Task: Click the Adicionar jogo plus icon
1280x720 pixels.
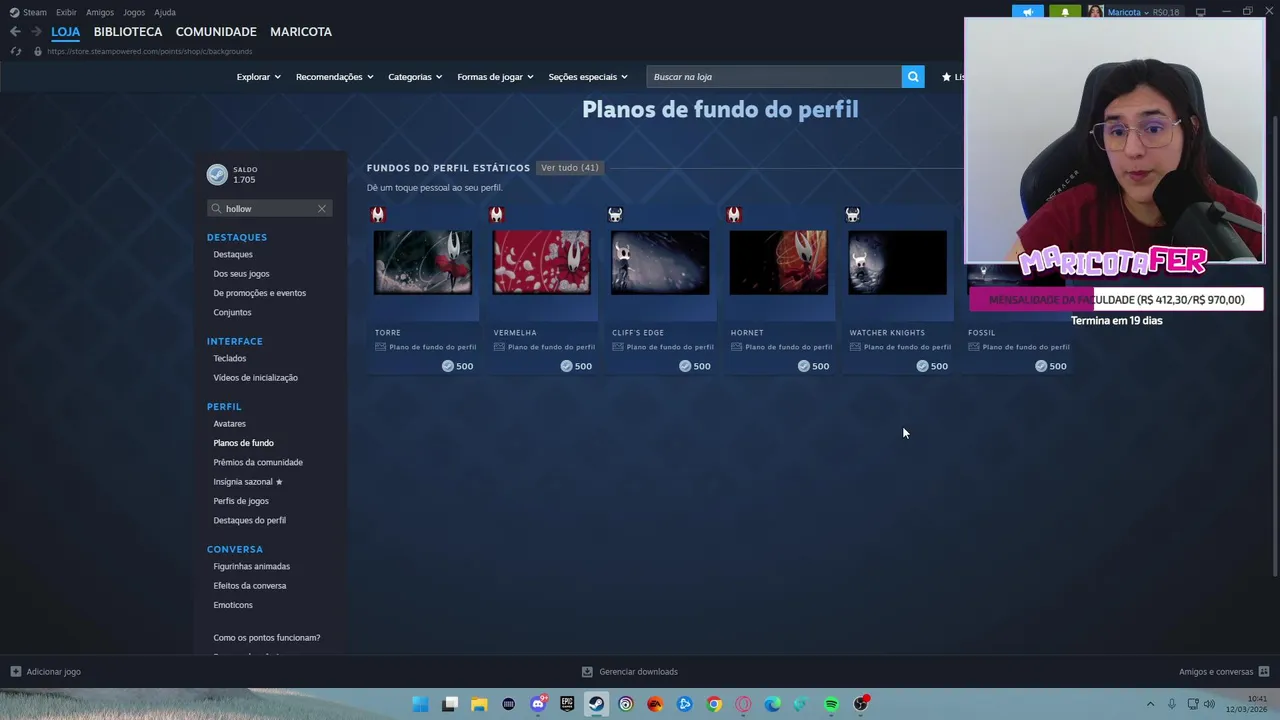Action: point(15,672)
